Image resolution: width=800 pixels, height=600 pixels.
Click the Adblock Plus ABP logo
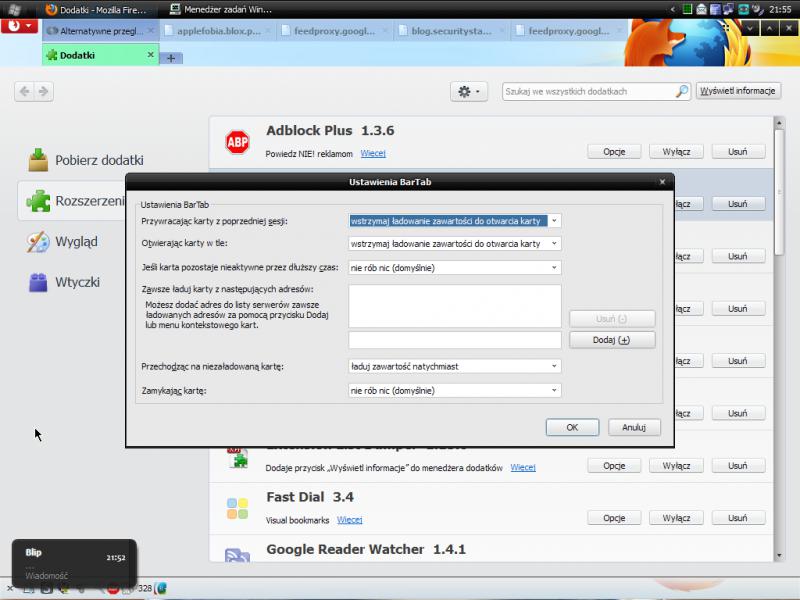(x=237, y=142)
